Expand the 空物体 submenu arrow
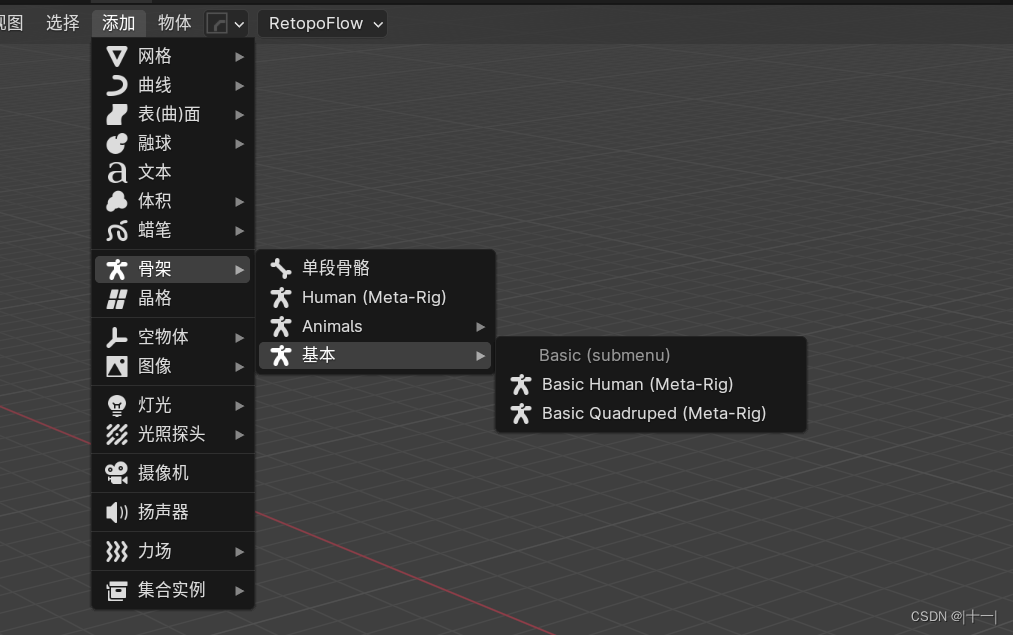This screenshot has height=635, width=1013. click(x=240, y=338)
